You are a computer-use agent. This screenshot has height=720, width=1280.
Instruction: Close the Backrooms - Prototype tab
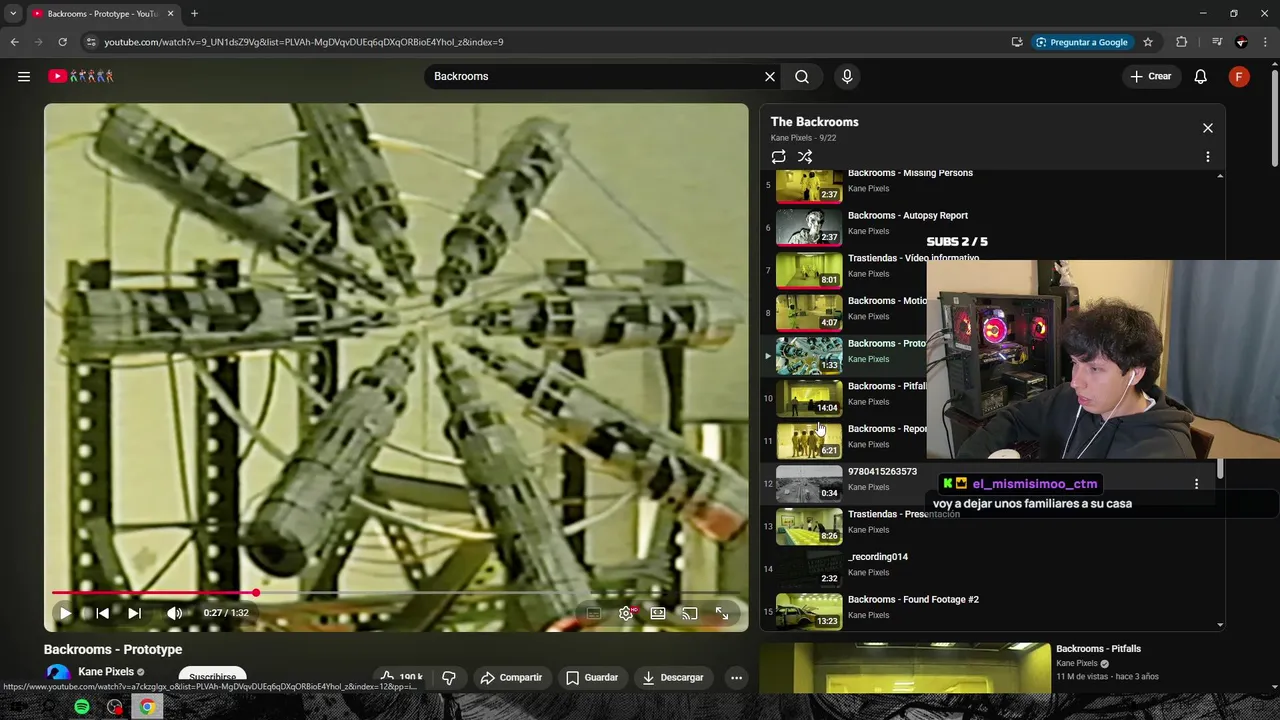tap(170, 14)
